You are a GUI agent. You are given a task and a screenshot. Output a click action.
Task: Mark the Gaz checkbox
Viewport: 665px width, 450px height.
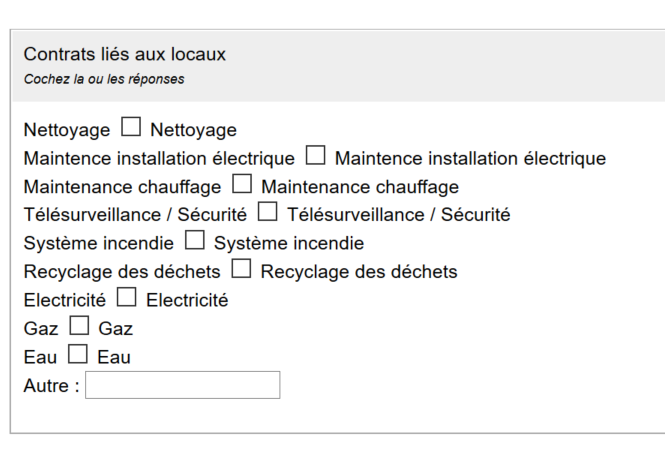coord(79,325)
